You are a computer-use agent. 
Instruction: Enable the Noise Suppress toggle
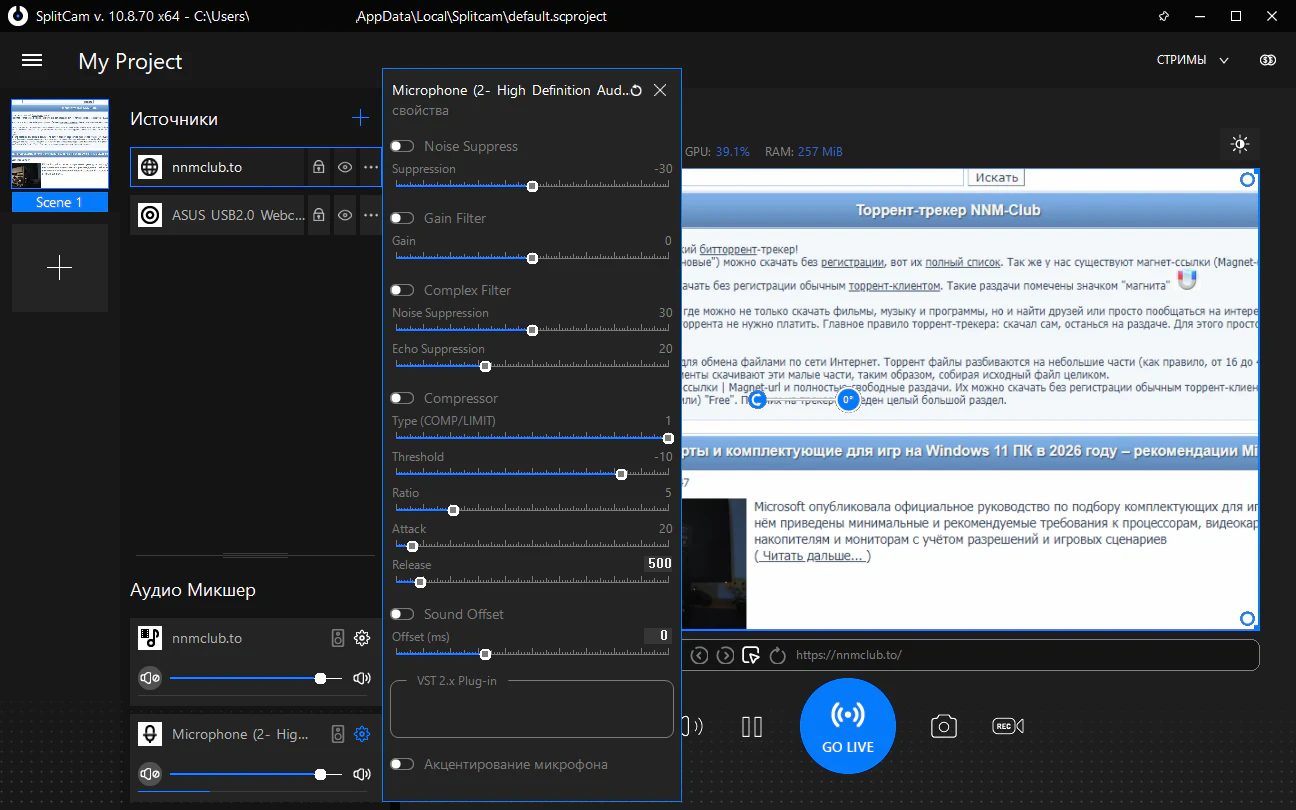pyautogui.click(x=402, y=147)
